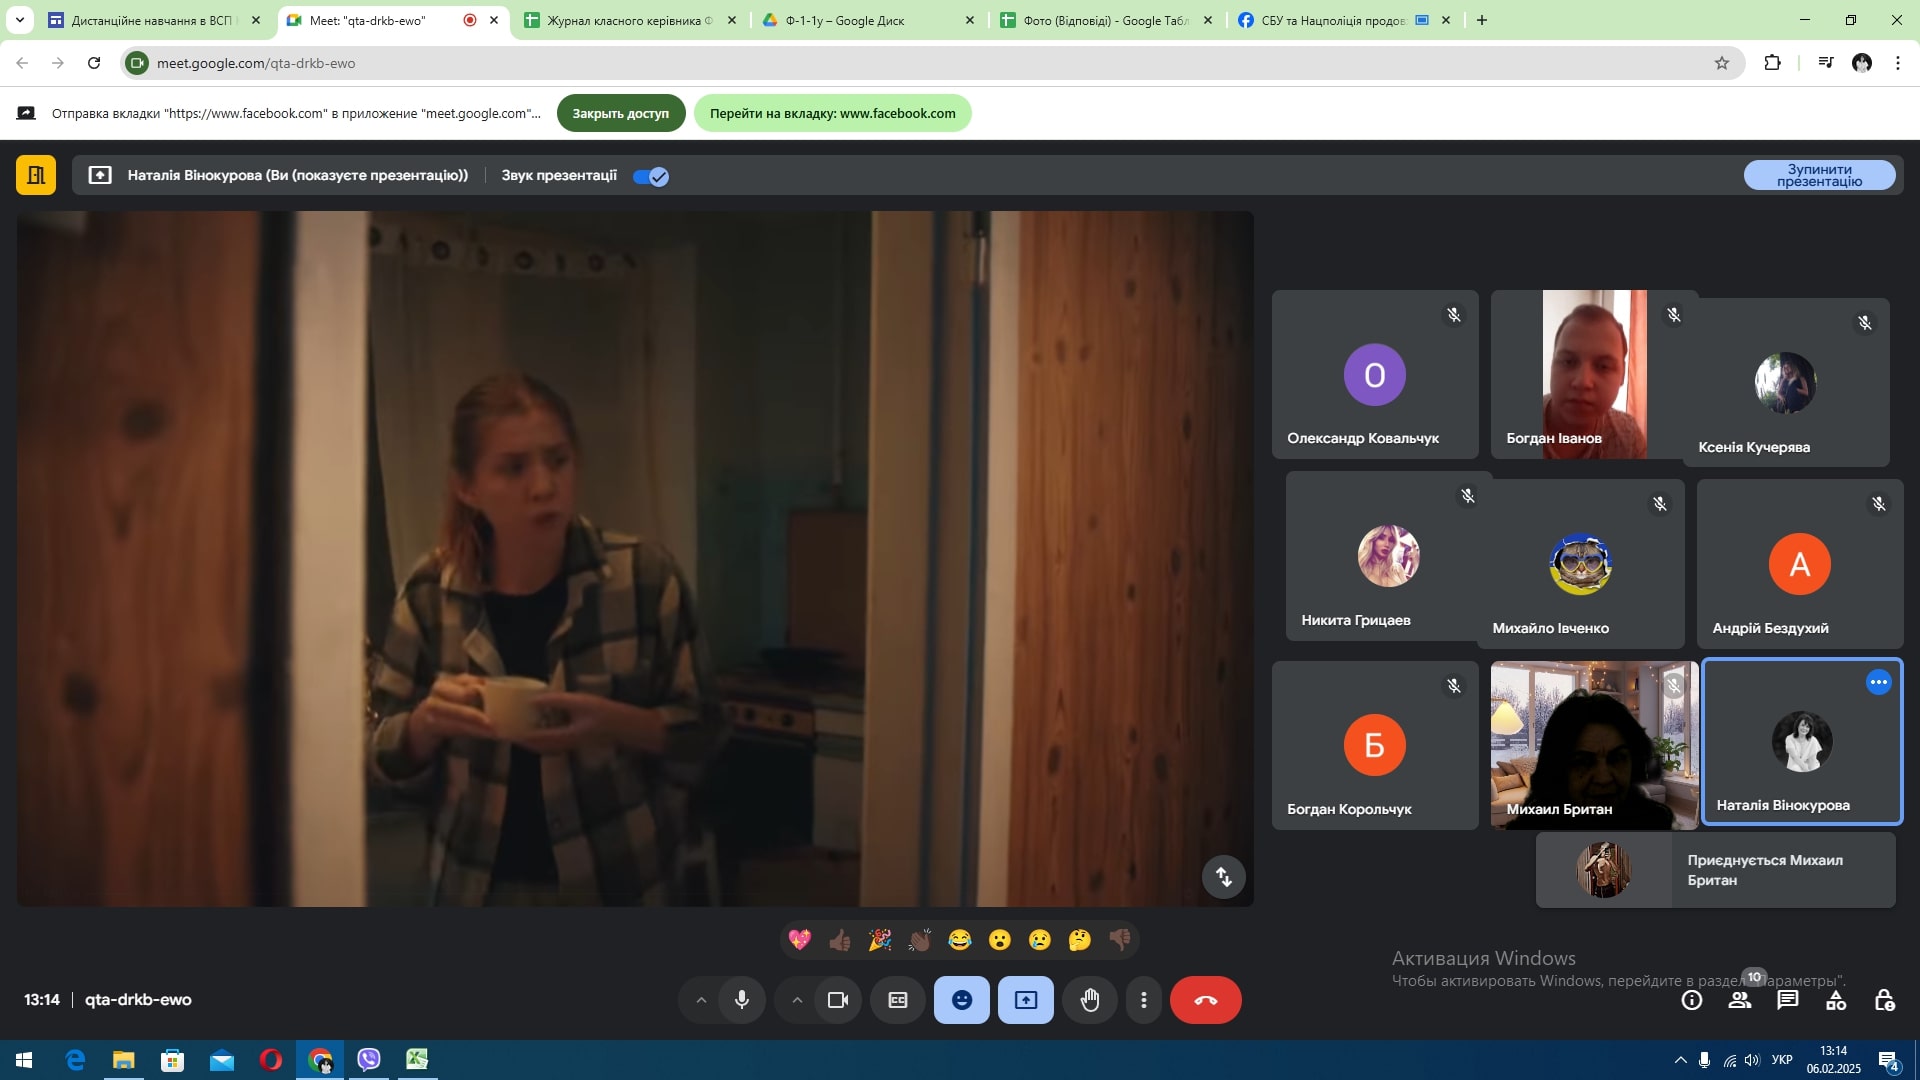
Task: Close the Meet qta-drkb-ewo tab
Action: coord(494,20)
